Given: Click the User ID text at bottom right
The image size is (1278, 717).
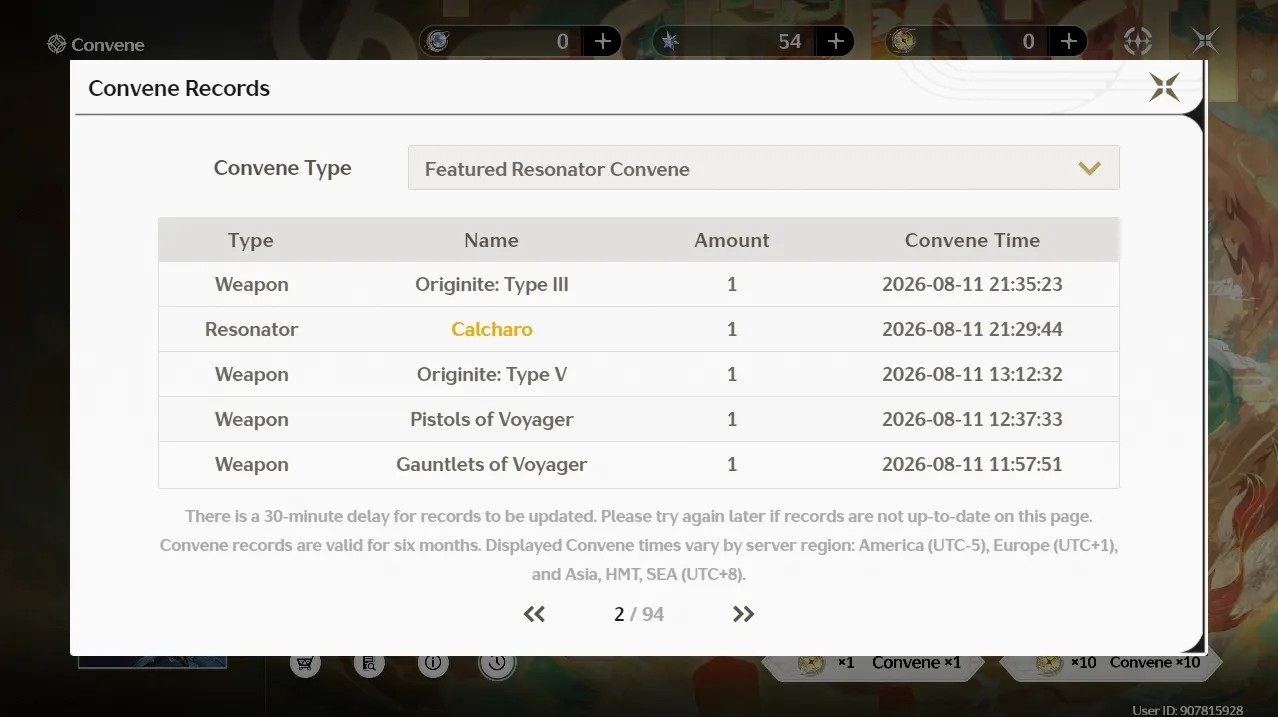Looking at the screenshot, I should [1188, 710].
